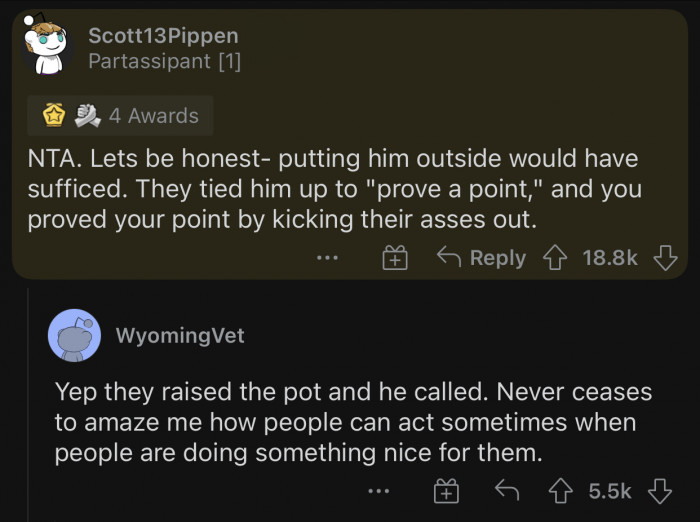Give award to WyomingVet's comment
Screen dimensions: 700x522
(445, 491)
